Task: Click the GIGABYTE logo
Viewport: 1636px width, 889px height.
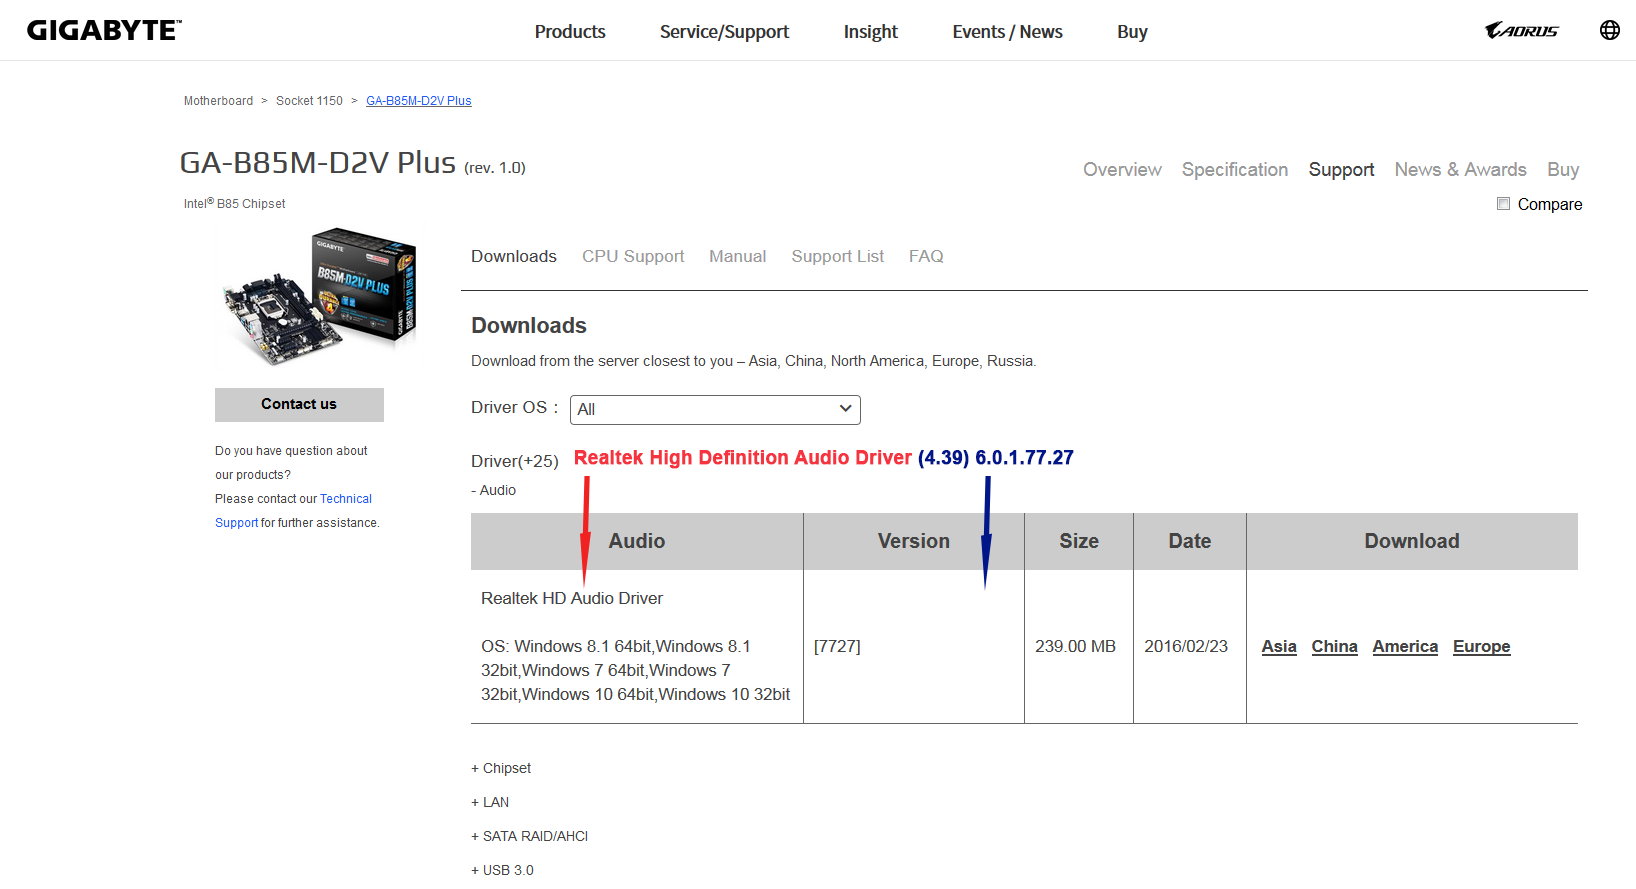Action: click(104, 31)
